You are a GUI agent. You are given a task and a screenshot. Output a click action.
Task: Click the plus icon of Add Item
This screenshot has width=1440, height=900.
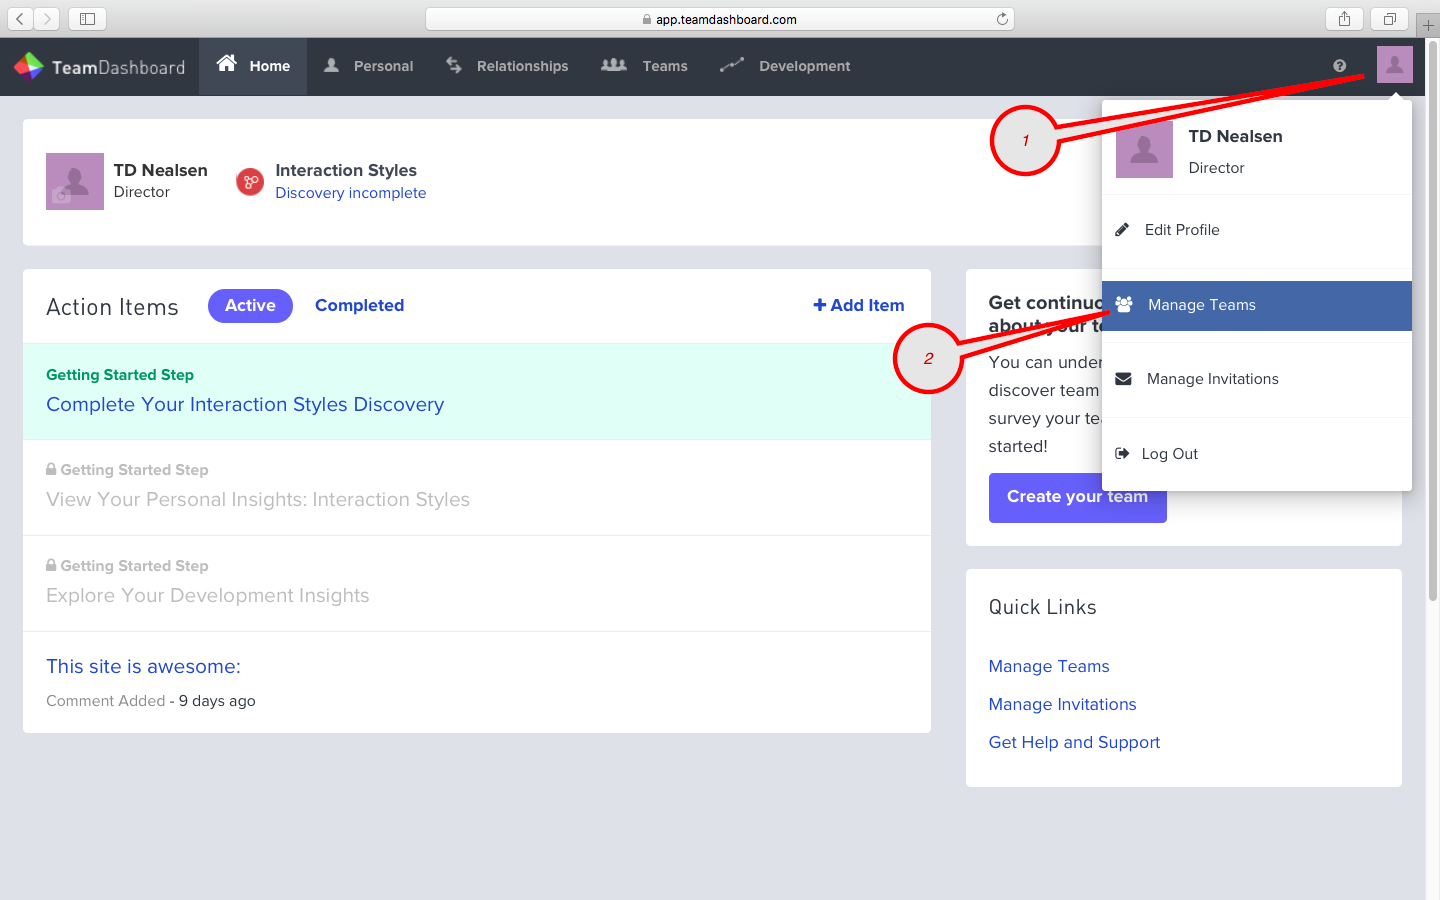[x=820, y=305]
